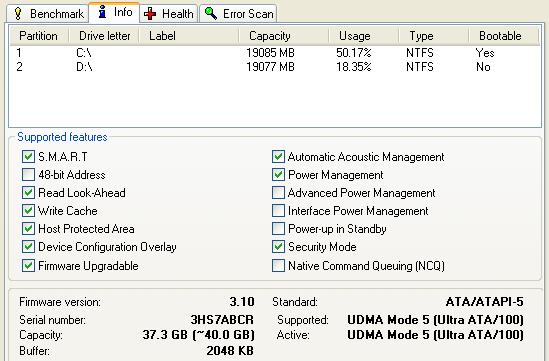Click the magnifier Error Scan icon
Image resolution: width=549 pixels, height=361 pixels.
coord(211,13)
